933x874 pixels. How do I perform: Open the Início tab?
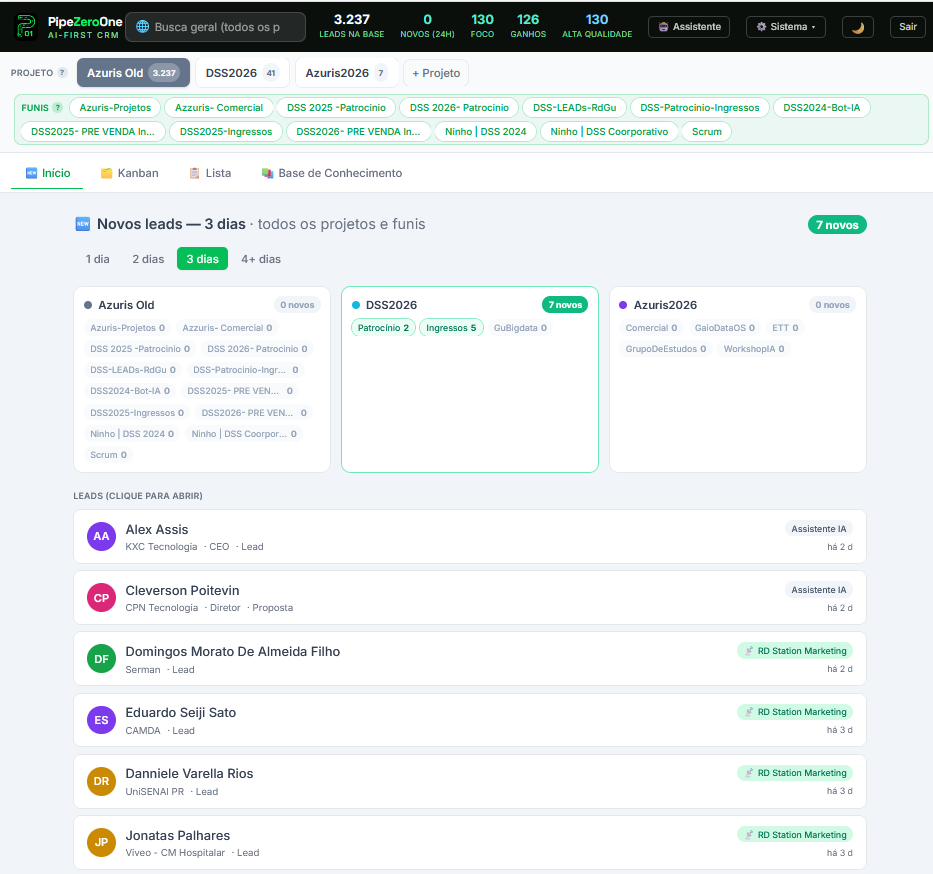47,173
